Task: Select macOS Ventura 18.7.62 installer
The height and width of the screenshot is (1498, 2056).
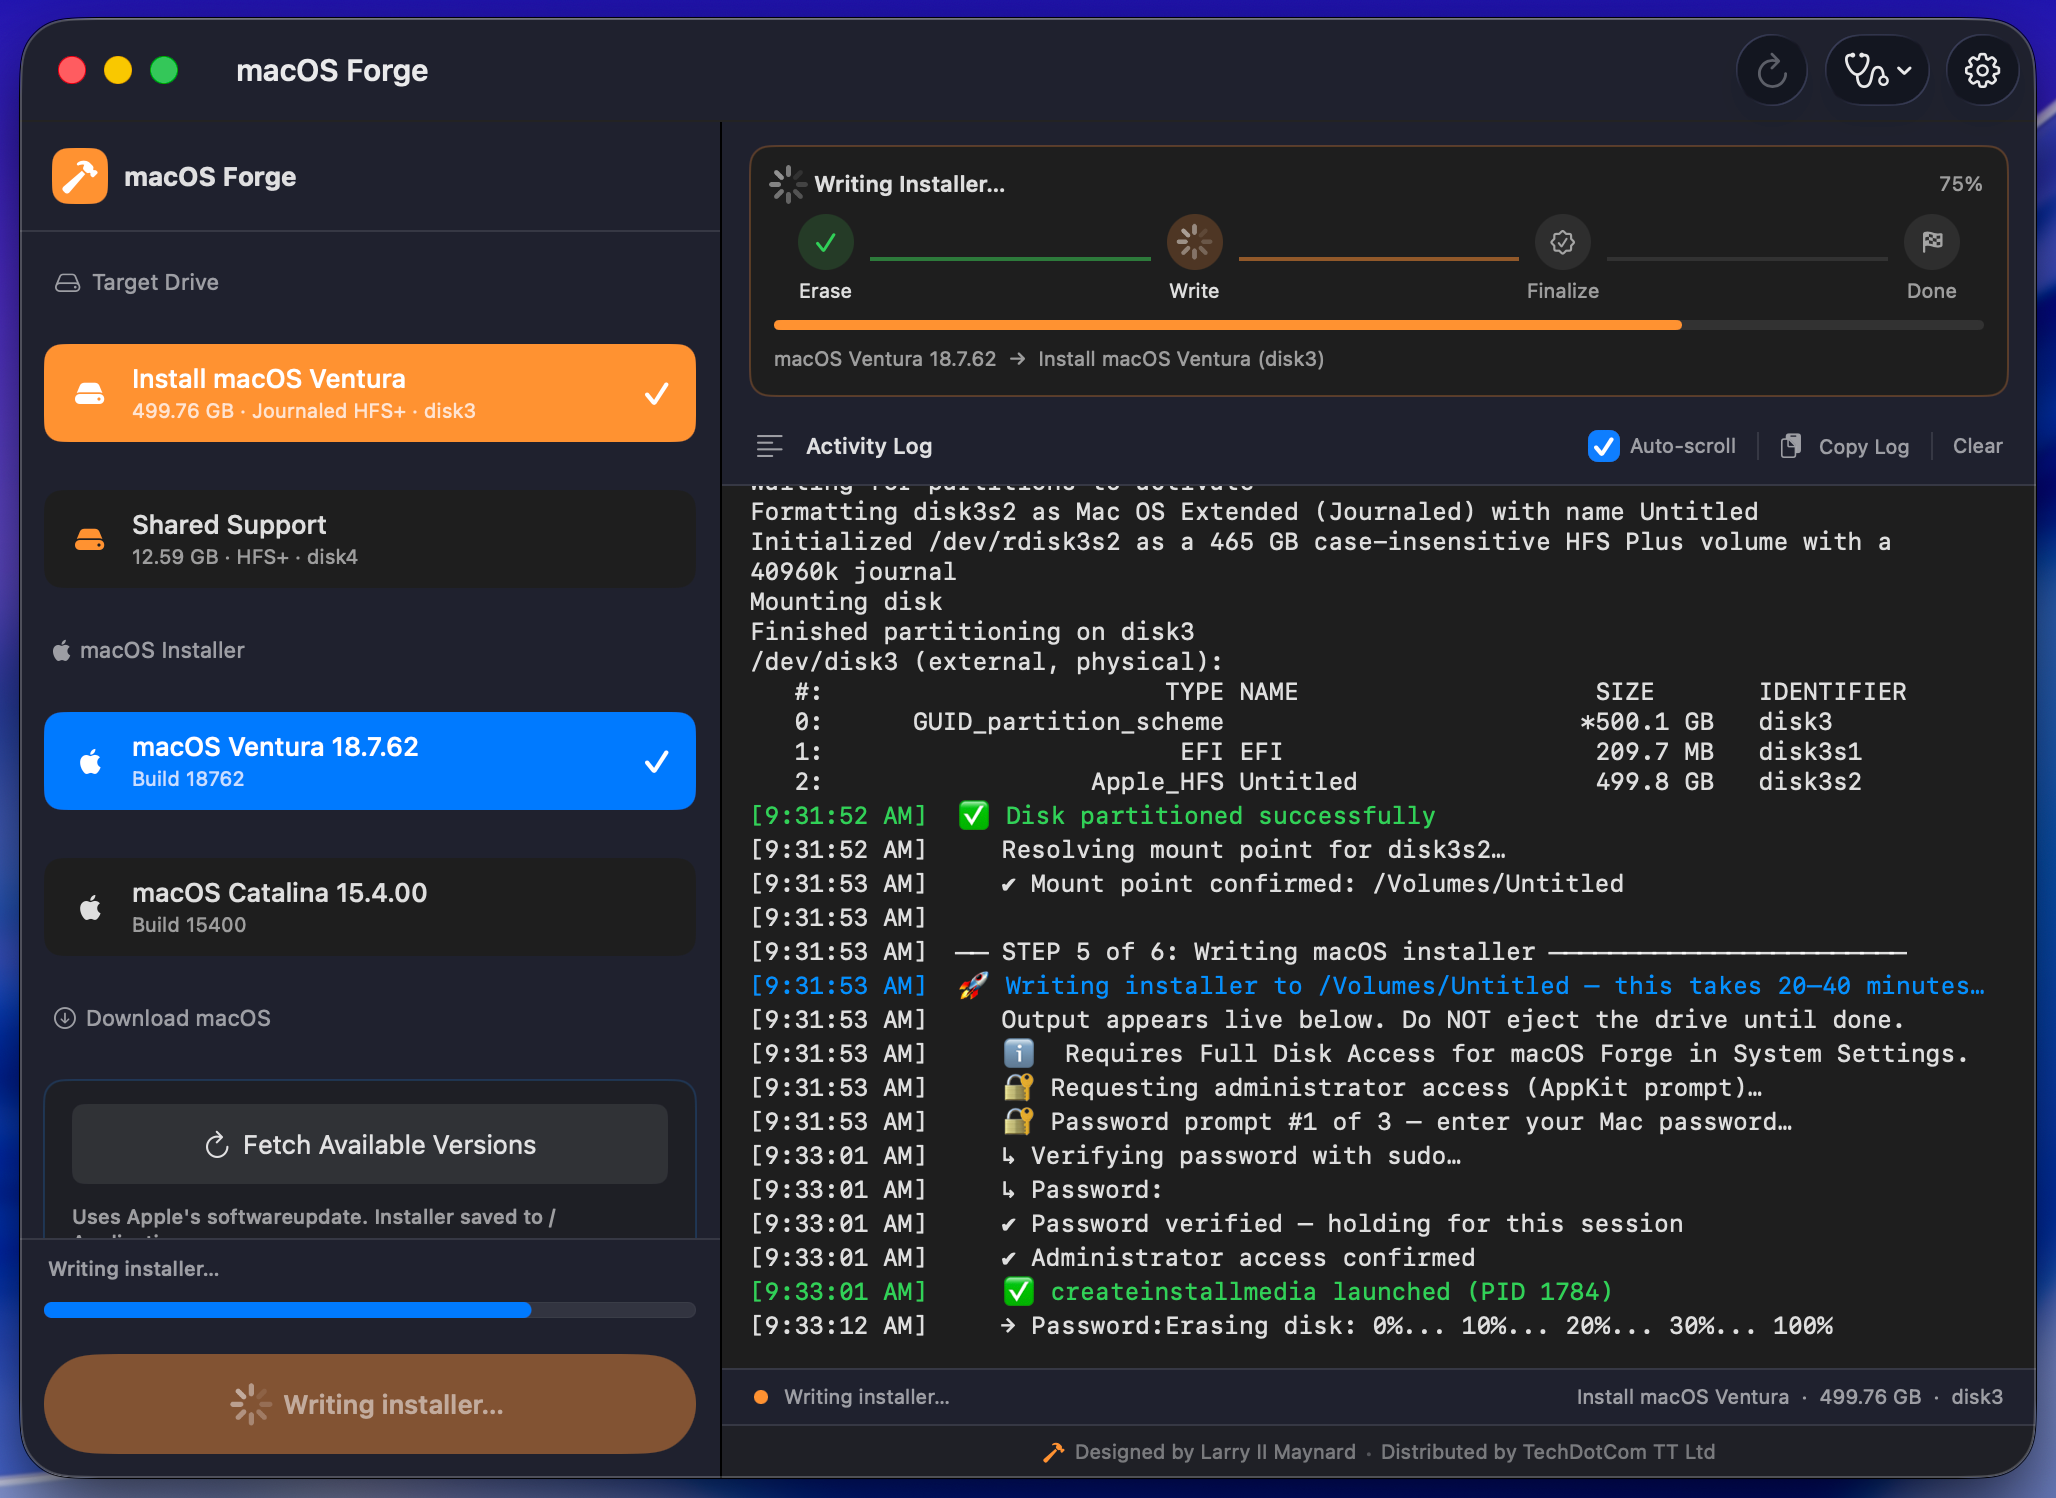Action: pos(370,761)
